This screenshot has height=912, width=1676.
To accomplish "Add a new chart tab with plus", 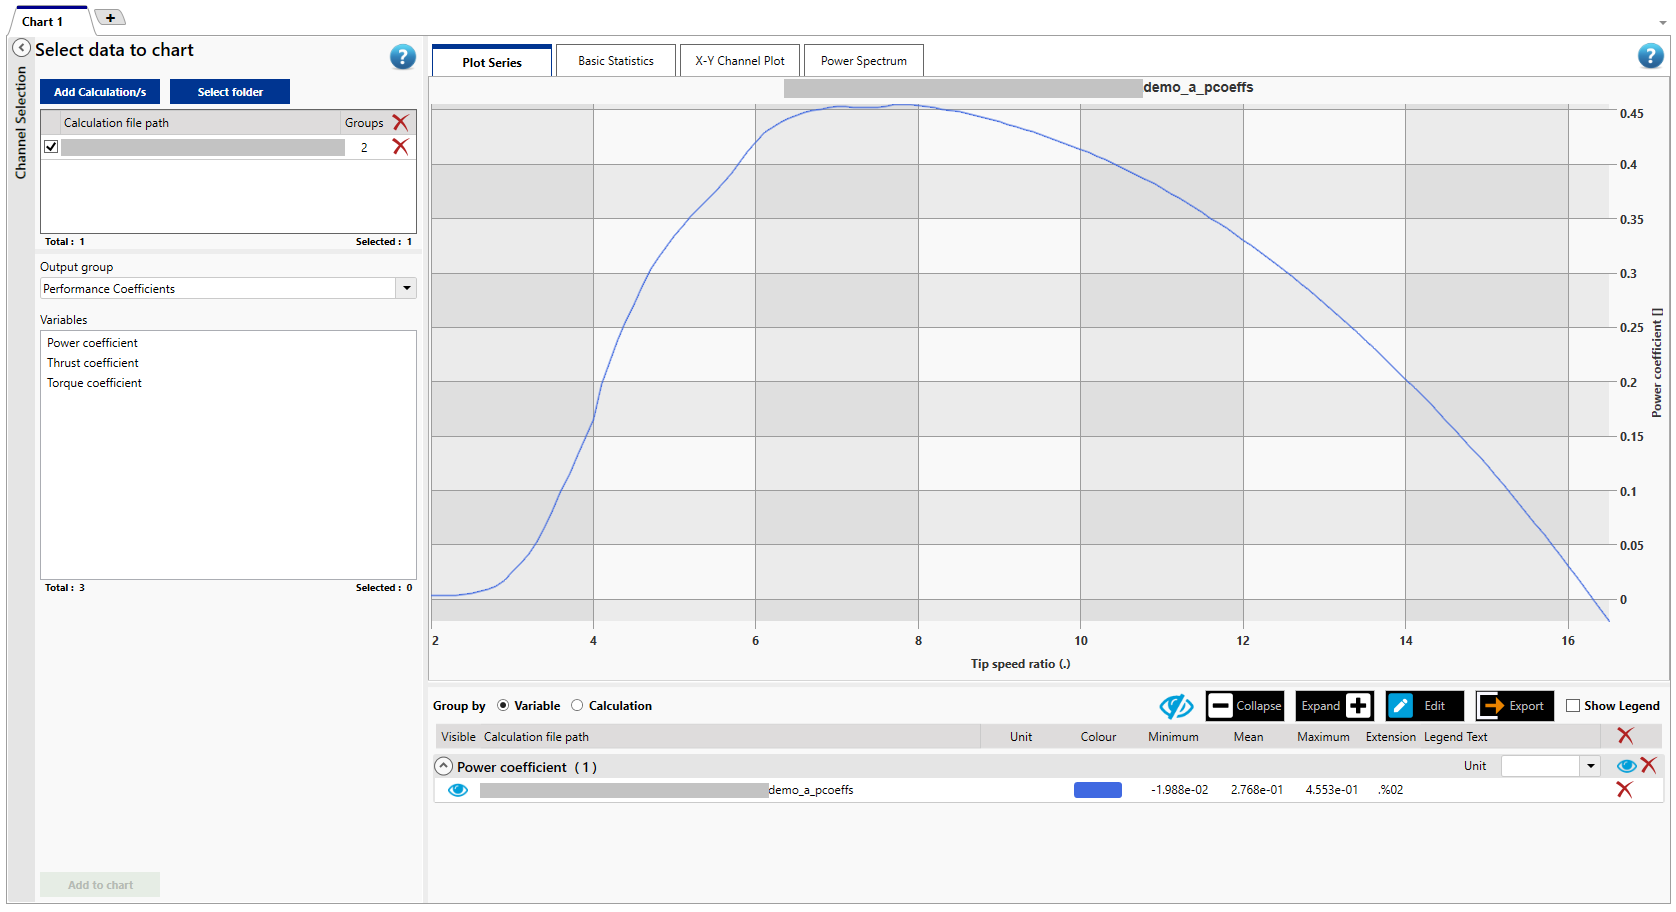I will (x=110, y=17).
